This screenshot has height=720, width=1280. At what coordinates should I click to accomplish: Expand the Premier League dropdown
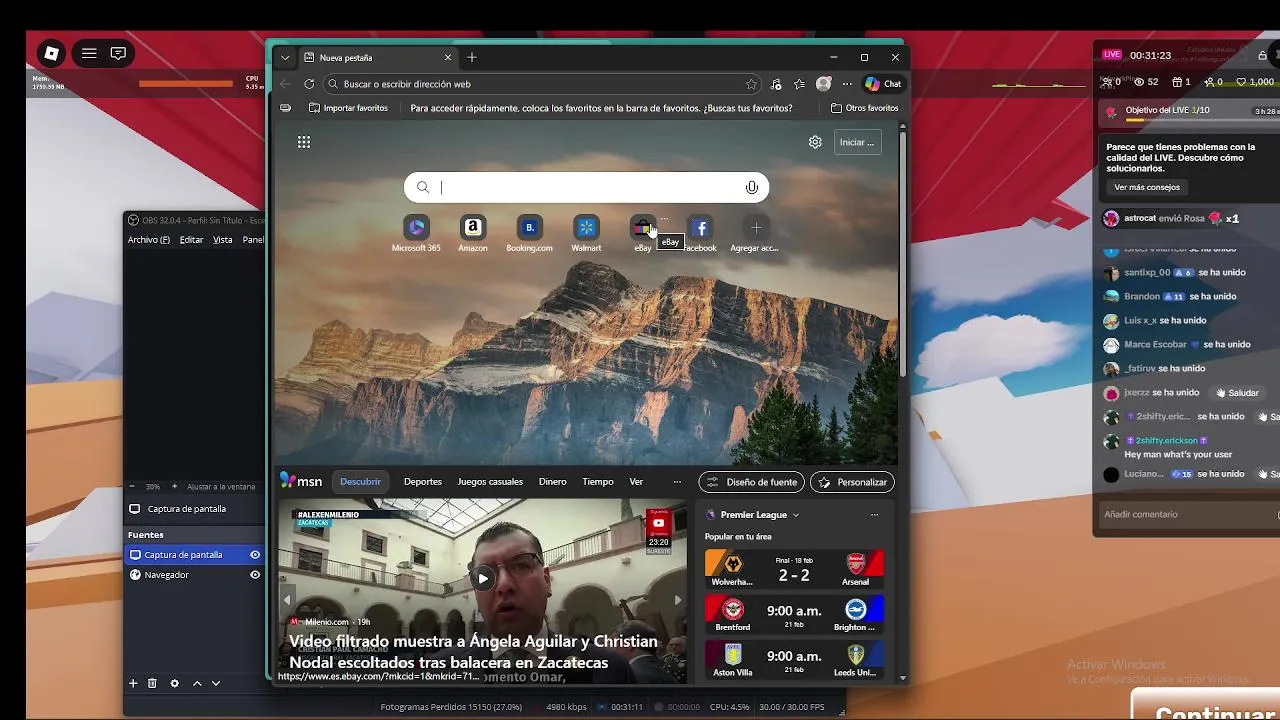click(x=796, y=515)
